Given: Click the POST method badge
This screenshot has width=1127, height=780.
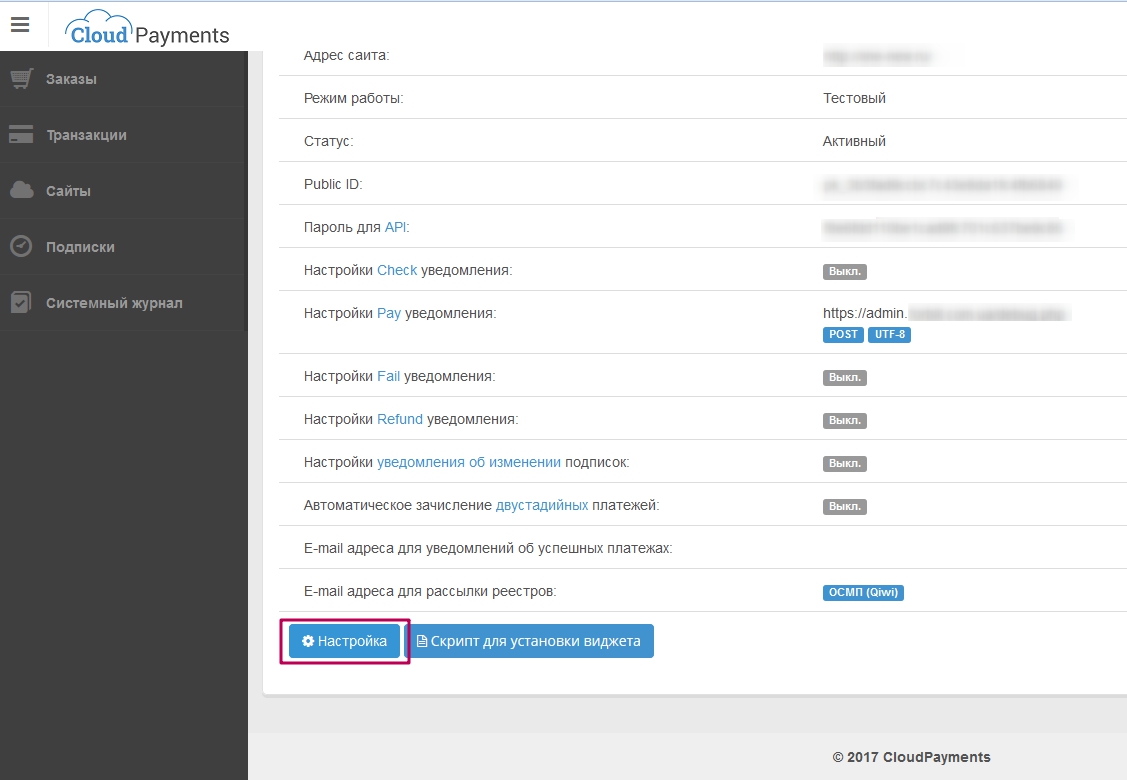Looking at the screenshot, I should 843,334.
